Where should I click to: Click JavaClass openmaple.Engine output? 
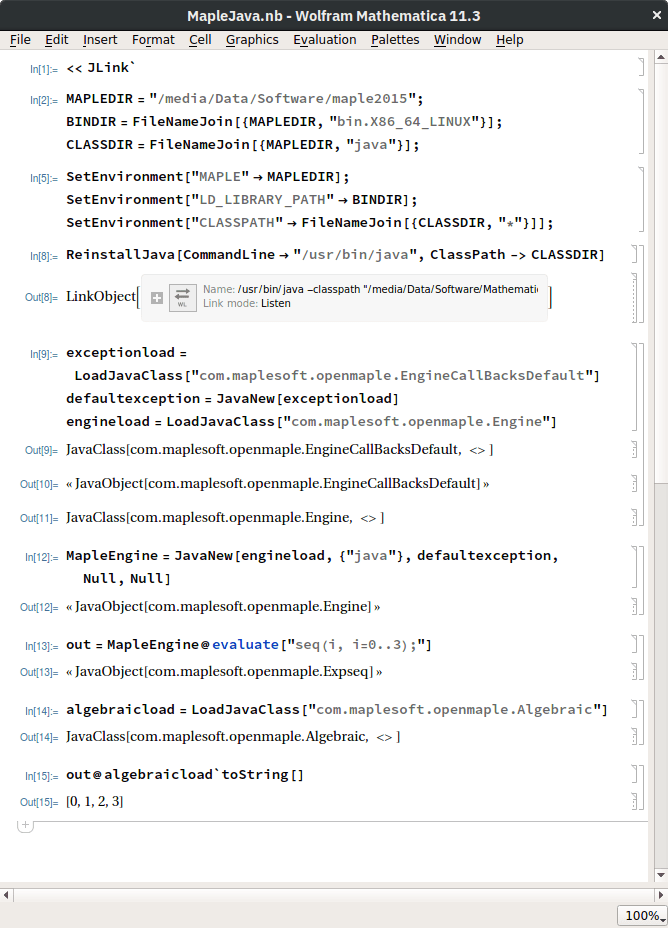(225, 518)
